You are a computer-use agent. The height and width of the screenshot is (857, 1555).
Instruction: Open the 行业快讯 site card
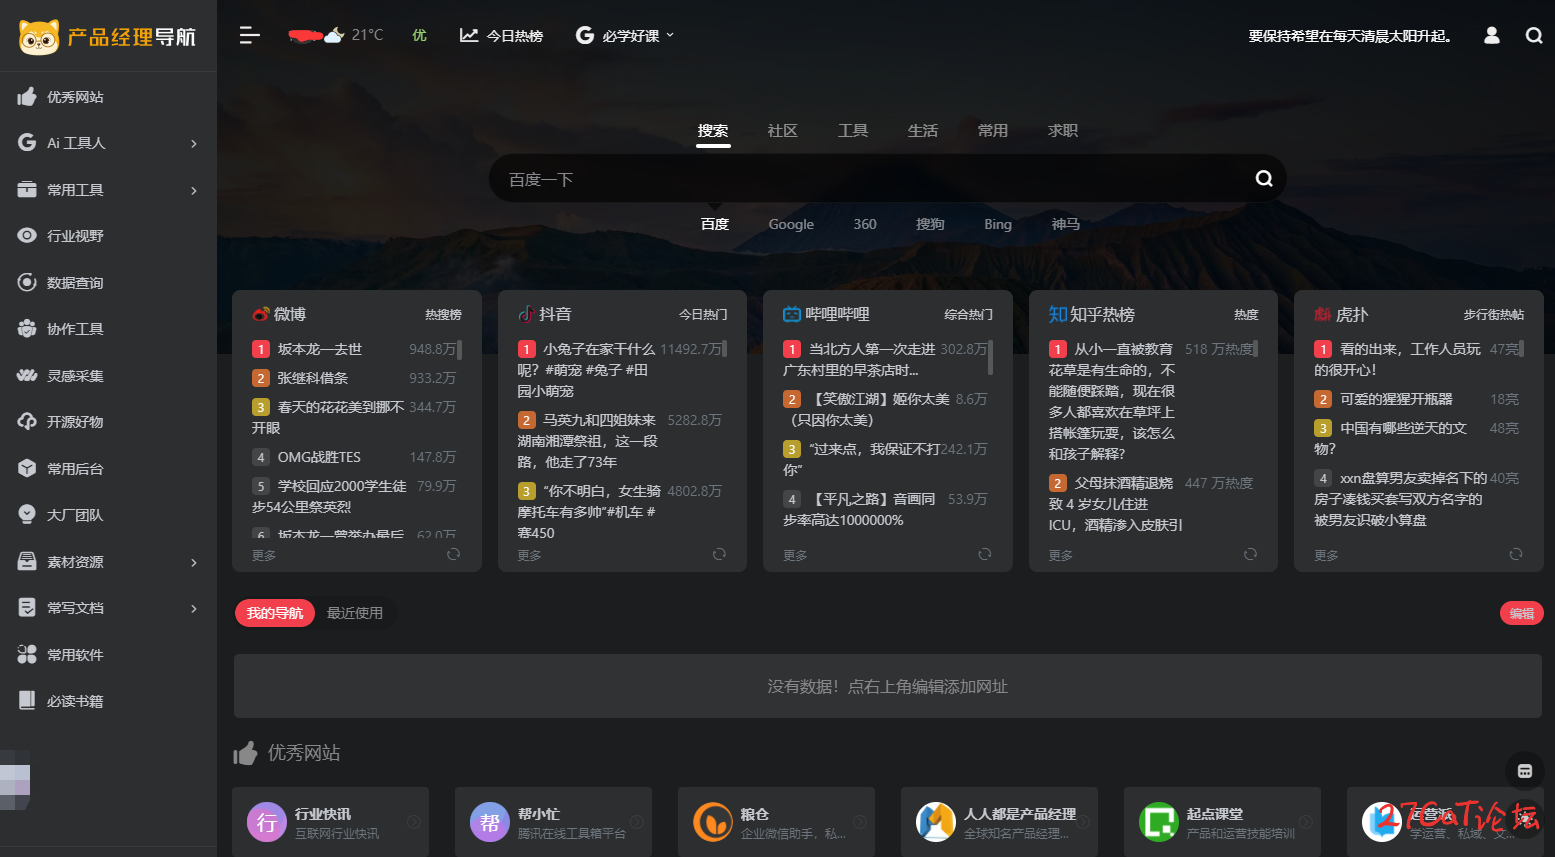pos(330,822)
